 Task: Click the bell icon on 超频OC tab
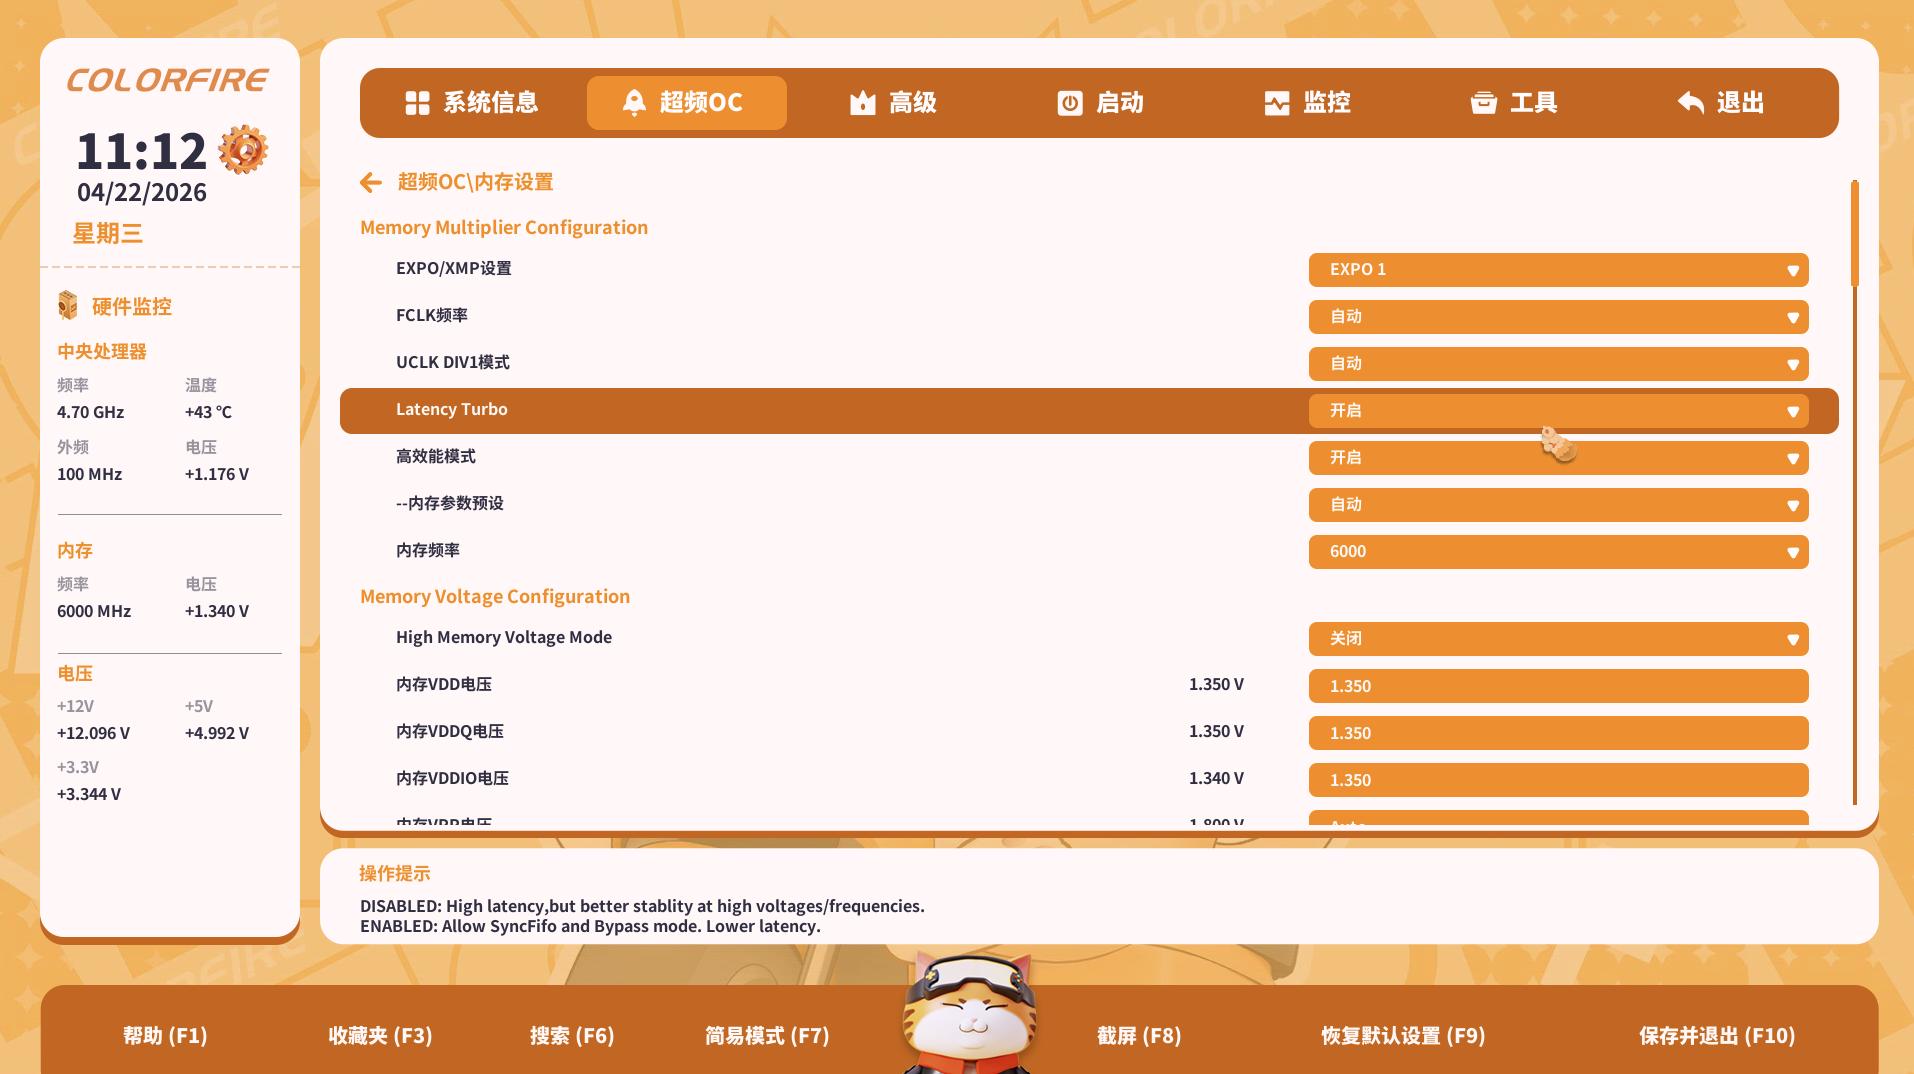pos(634,102)
